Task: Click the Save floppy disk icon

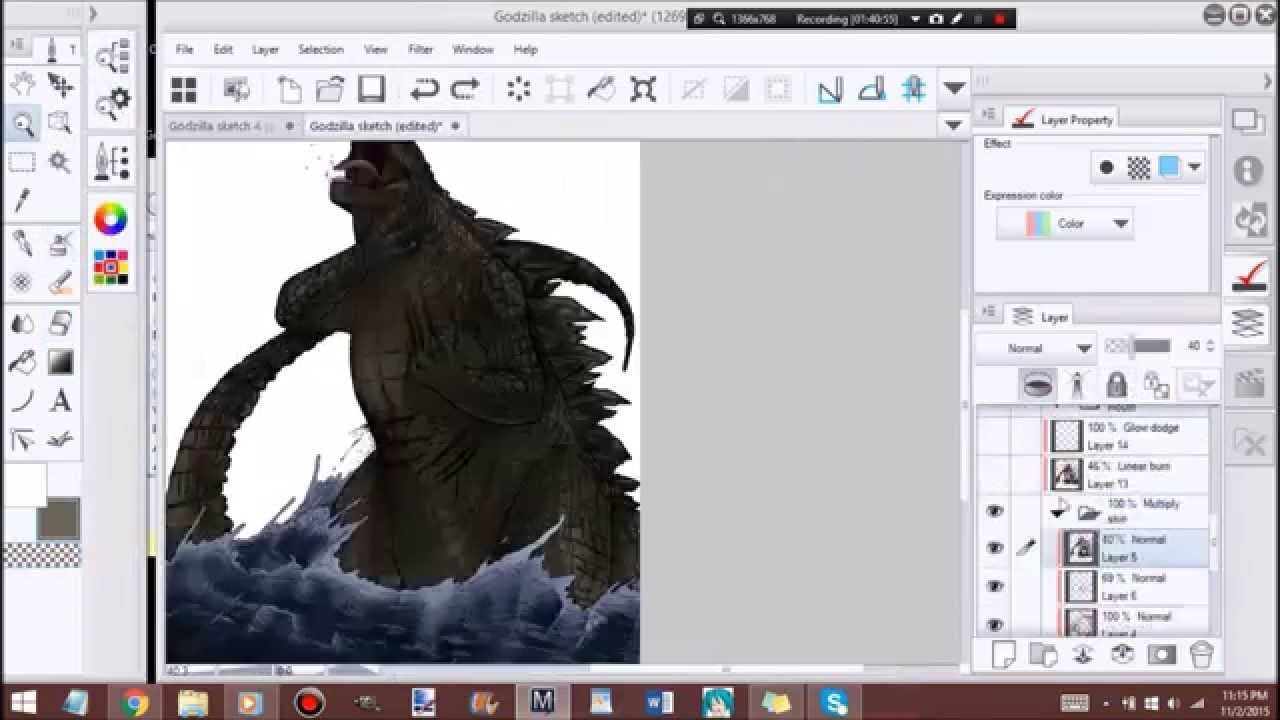Action: 372,89
